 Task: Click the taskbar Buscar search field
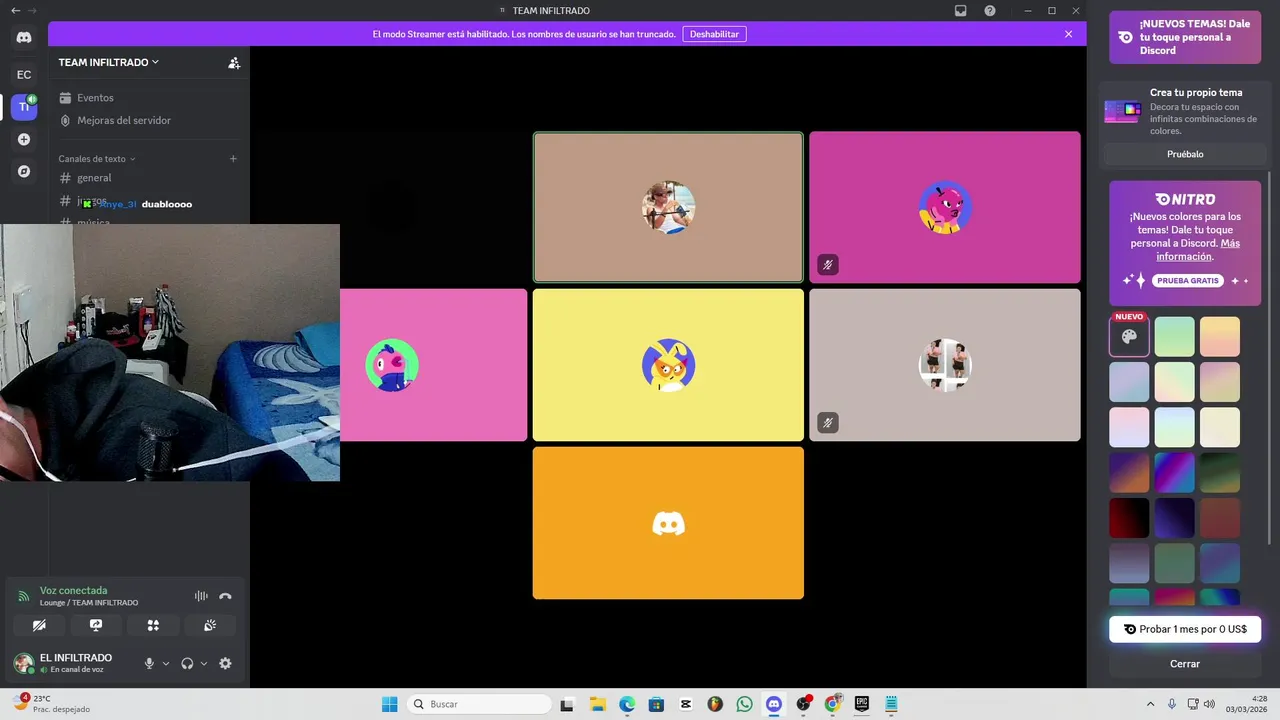(478, 704)
